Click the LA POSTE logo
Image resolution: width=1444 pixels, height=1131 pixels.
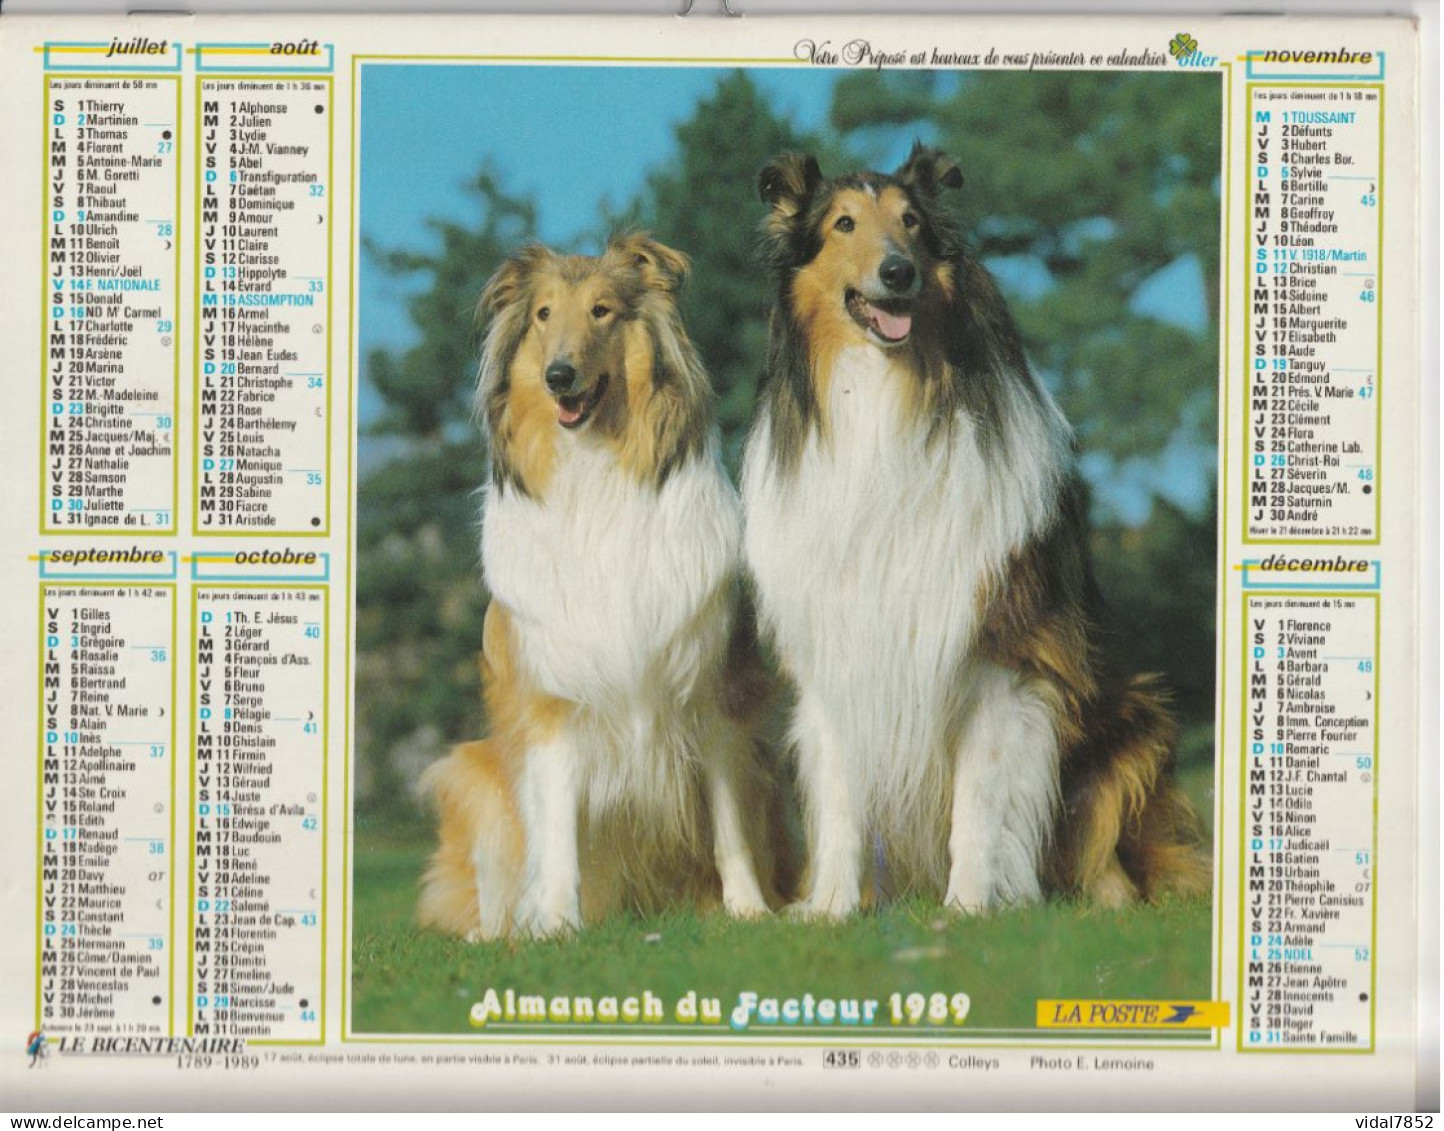tap(1131, 1013)
